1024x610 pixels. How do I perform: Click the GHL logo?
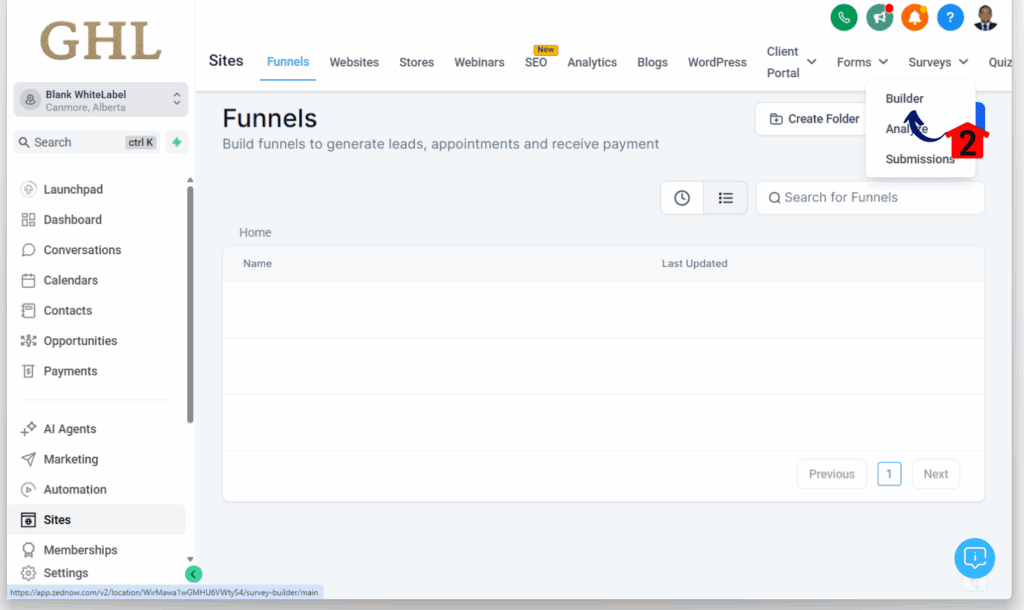click(101, 40)
